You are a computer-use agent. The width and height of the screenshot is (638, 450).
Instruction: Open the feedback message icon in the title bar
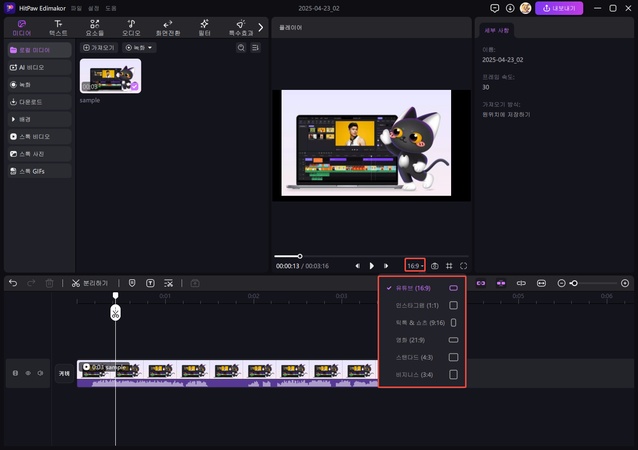click(x=494, y=8)
